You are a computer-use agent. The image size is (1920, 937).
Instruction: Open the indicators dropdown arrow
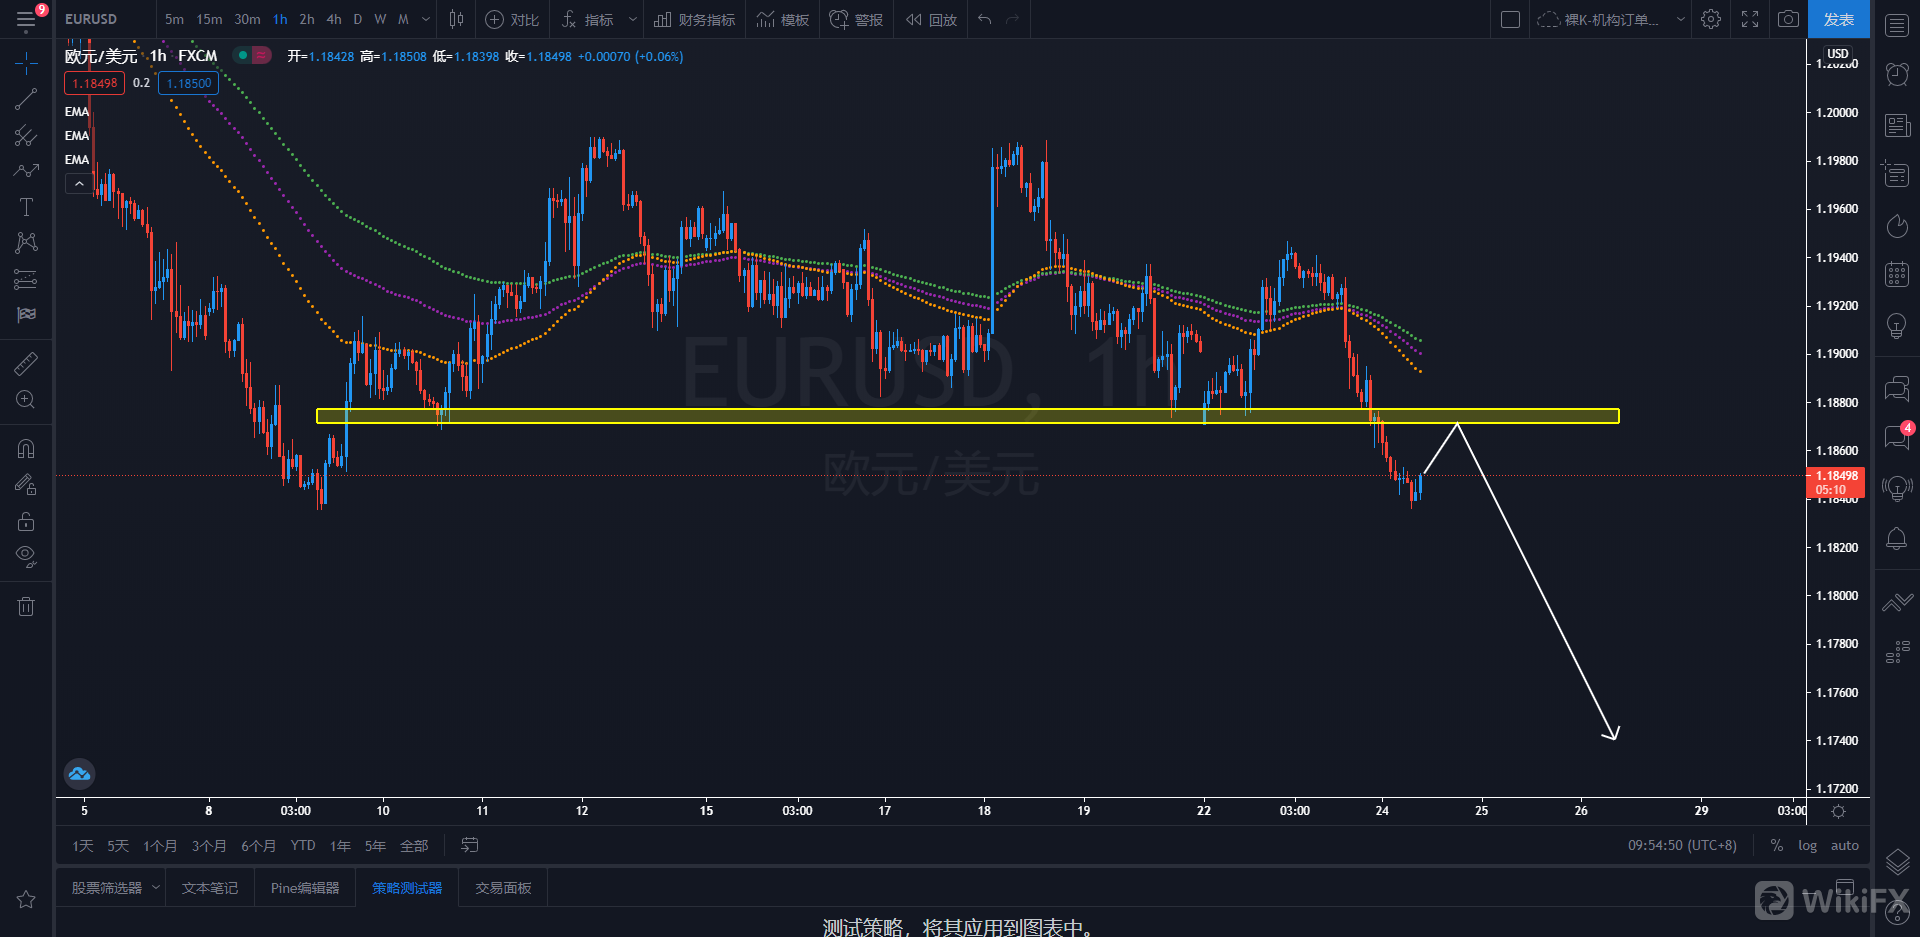click(x=632, y=19)
